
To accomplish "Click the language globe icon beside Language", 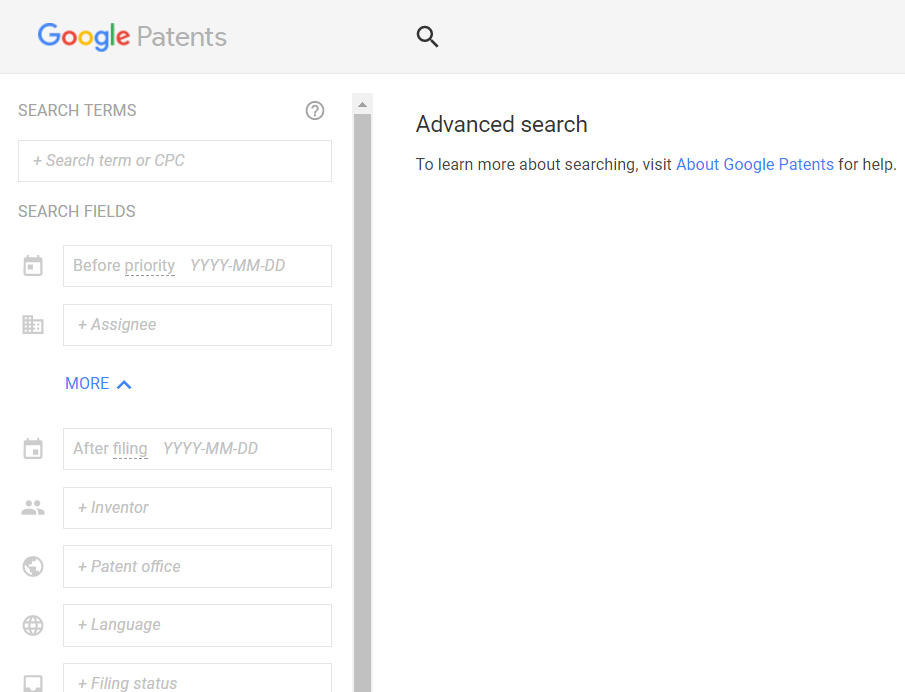I will point(33,626).
